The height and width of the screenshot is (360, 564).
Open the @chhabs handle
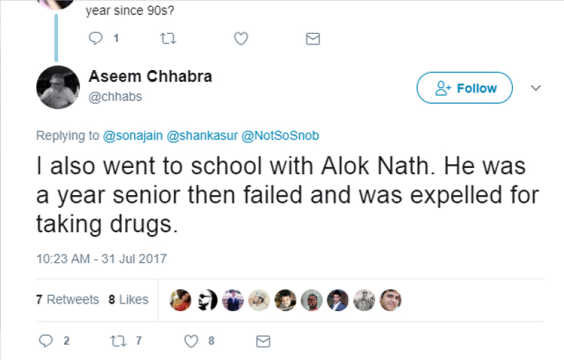115,97
